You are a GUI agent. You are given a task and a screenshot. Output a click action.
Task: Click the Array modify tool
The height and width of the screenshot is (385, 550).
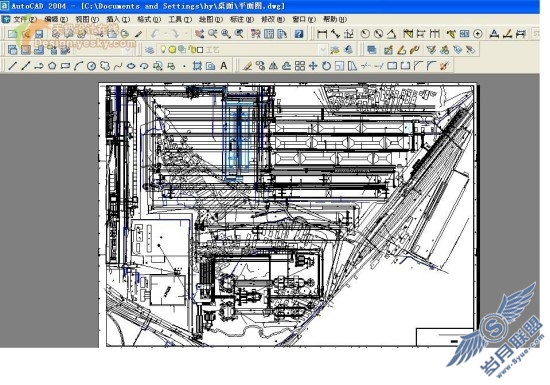300,66
